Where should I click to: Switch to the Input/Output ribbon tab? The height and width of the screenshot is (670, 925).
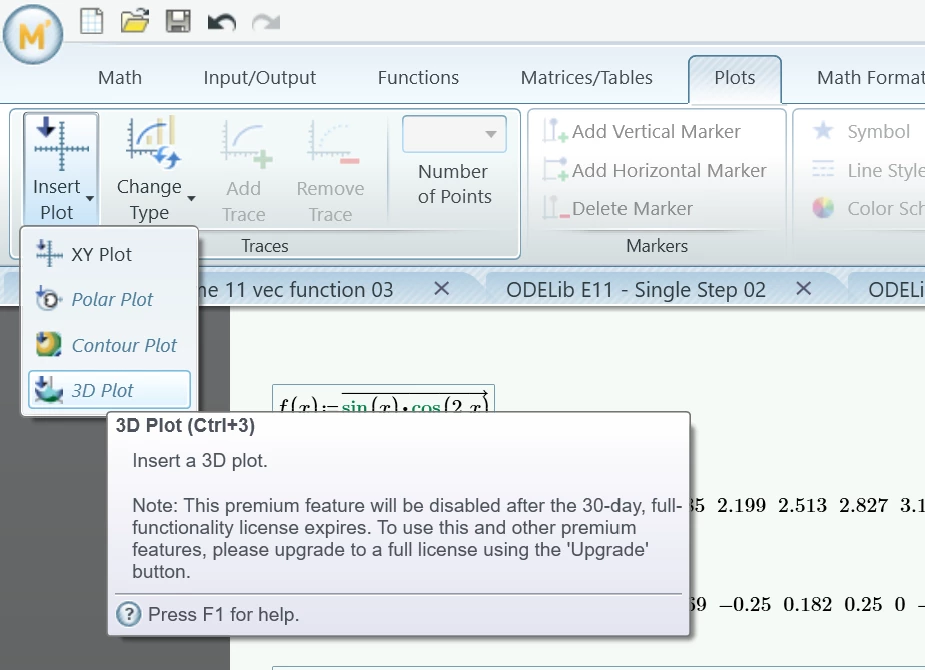pos(260,77)
